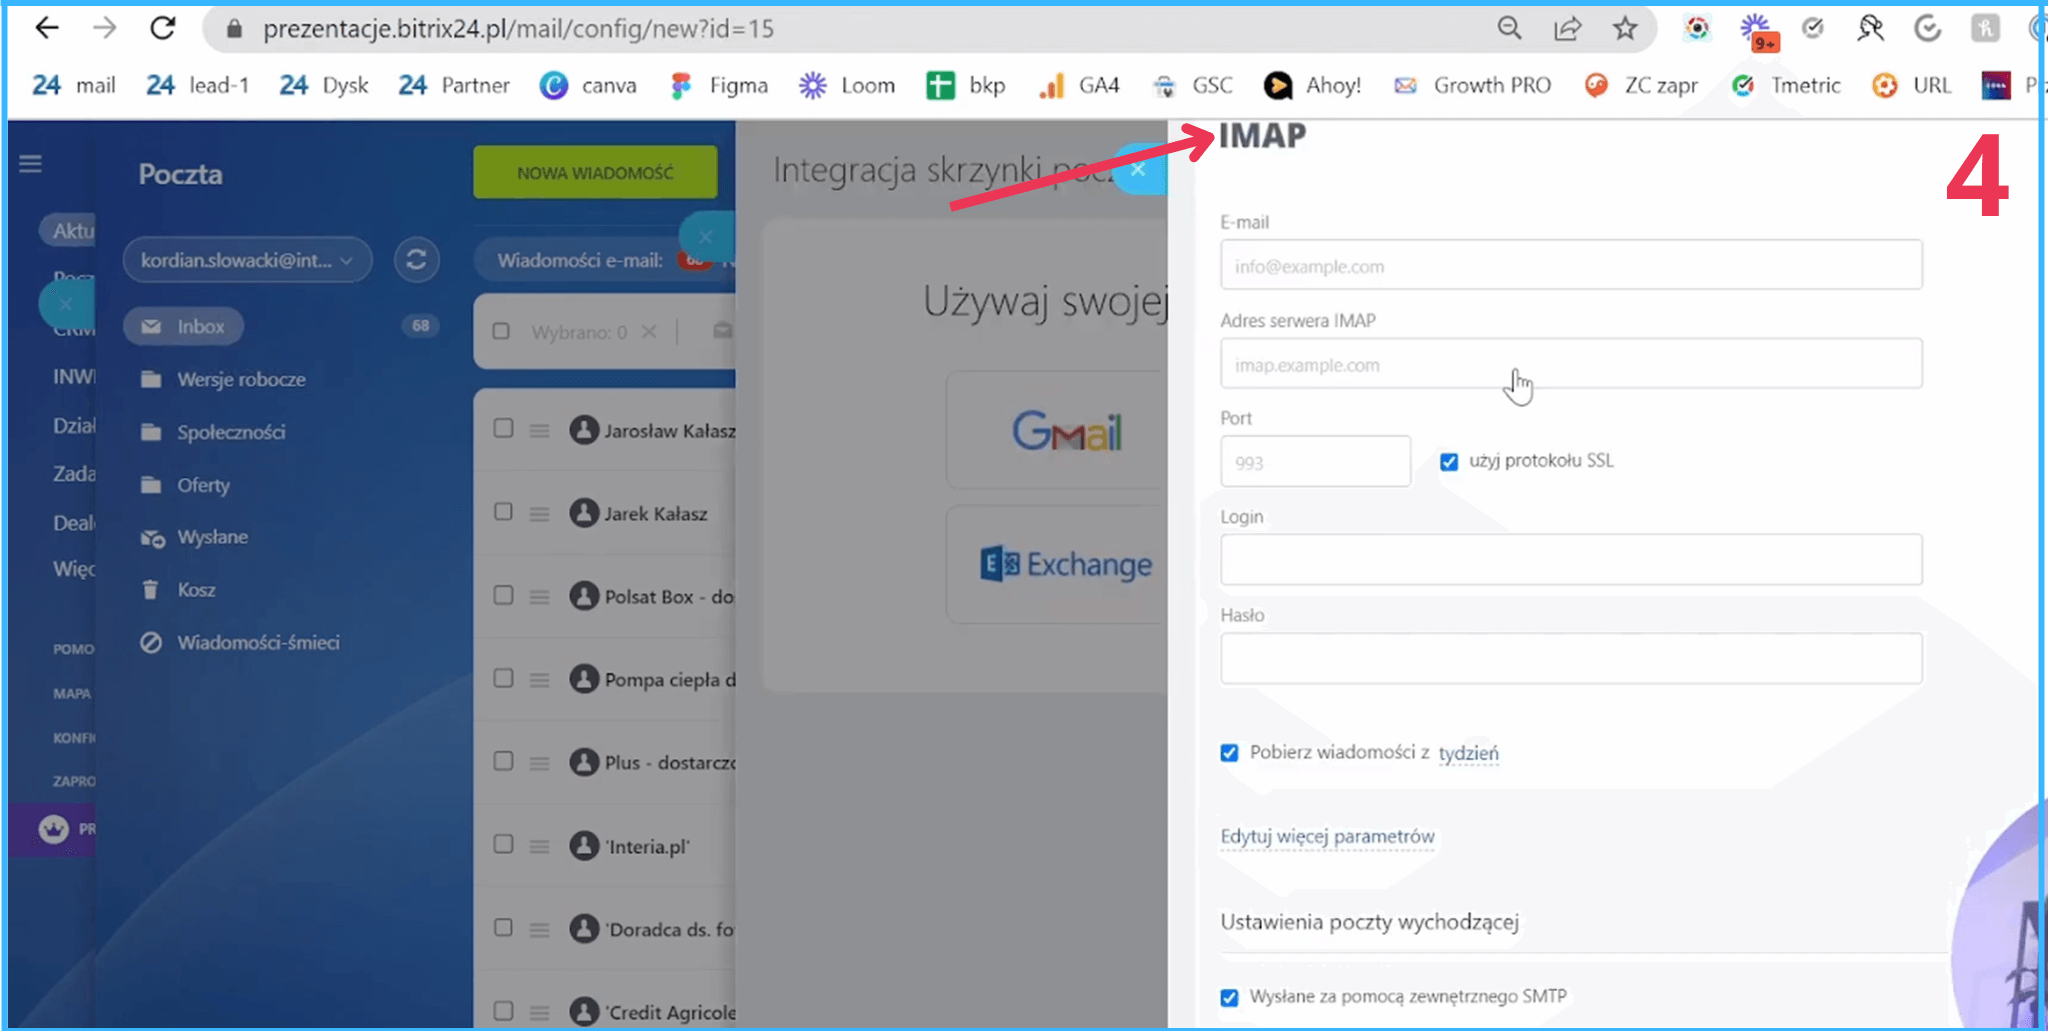Open the Kosz trash folder
Viewport: 2048px width, 1031px height.
coord(196,590)
